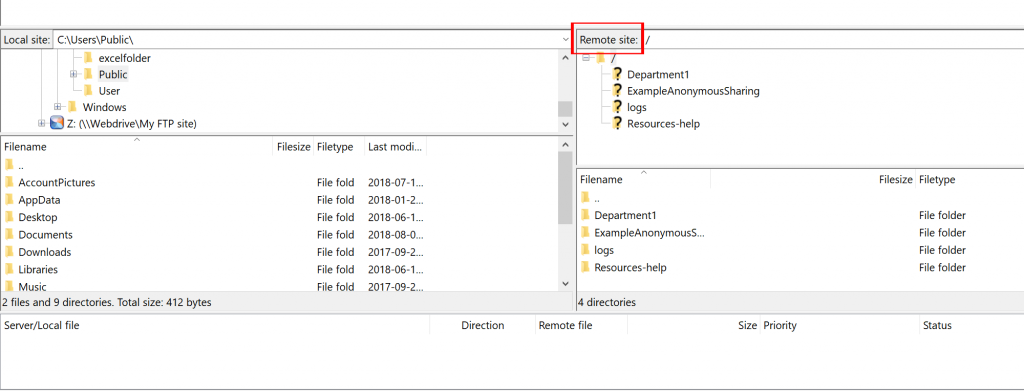Click the '2 files and 9 directories' status text

pyautogui.click(x=107, y=302)
